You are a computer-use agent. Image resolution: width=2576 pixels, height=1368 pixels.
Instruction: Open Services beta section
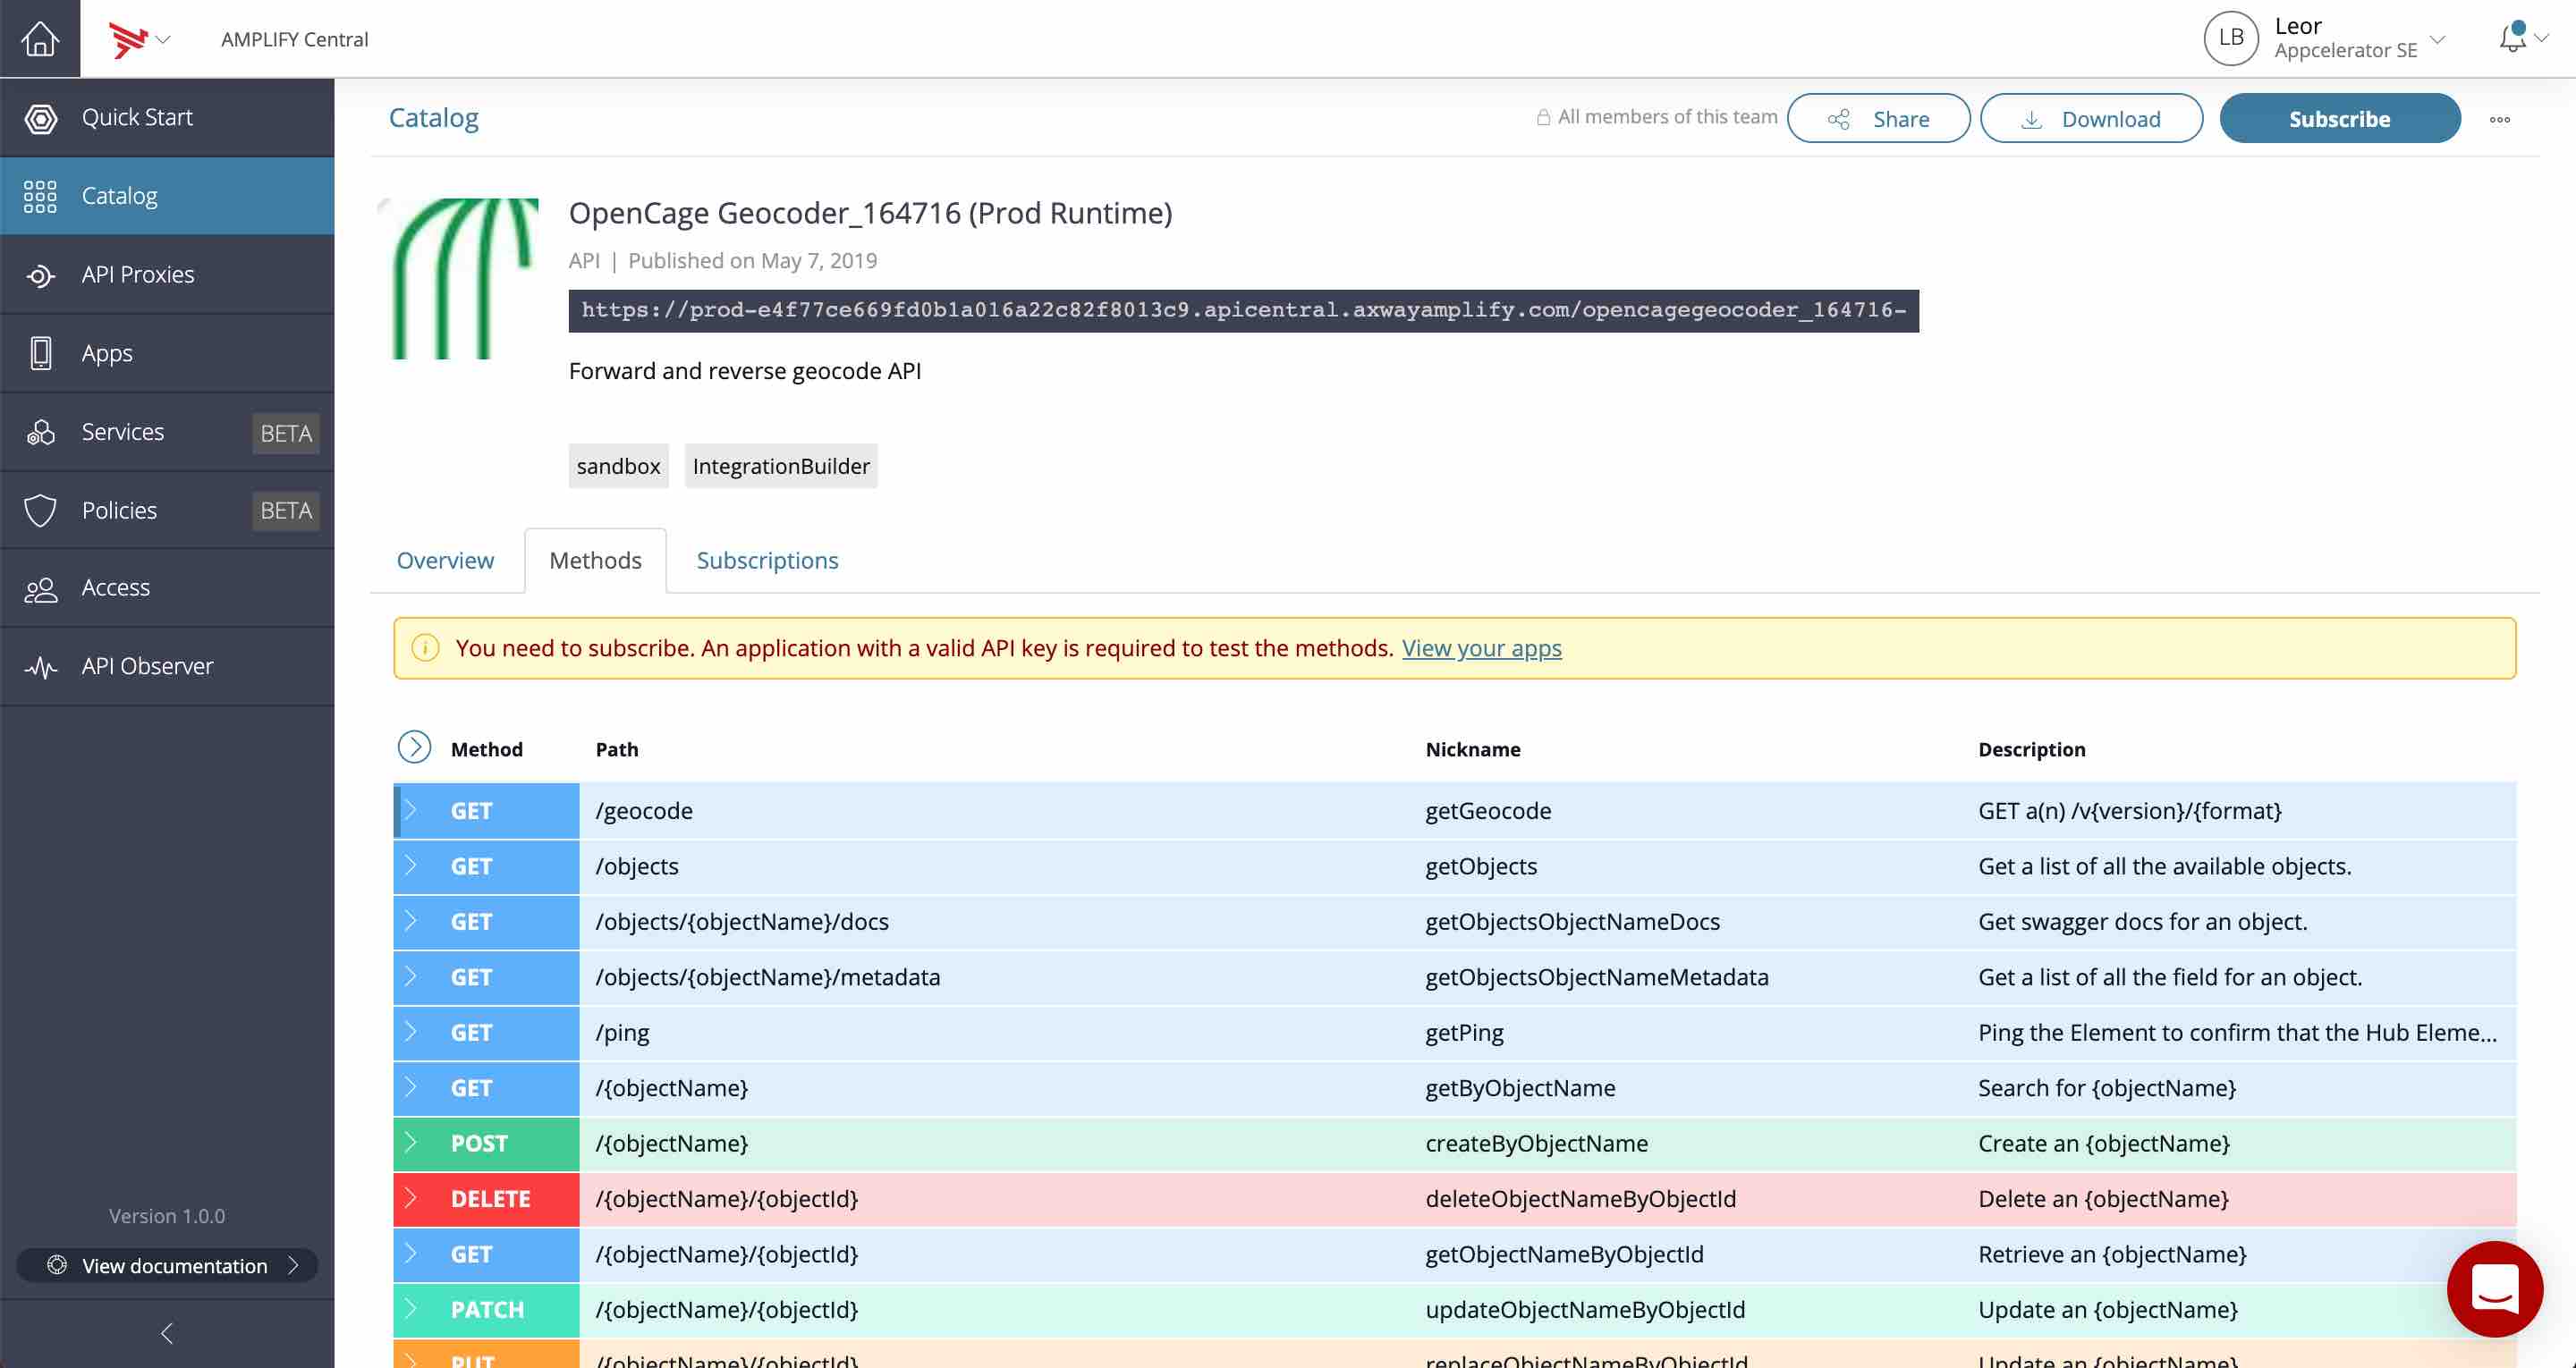click(167, 432)
